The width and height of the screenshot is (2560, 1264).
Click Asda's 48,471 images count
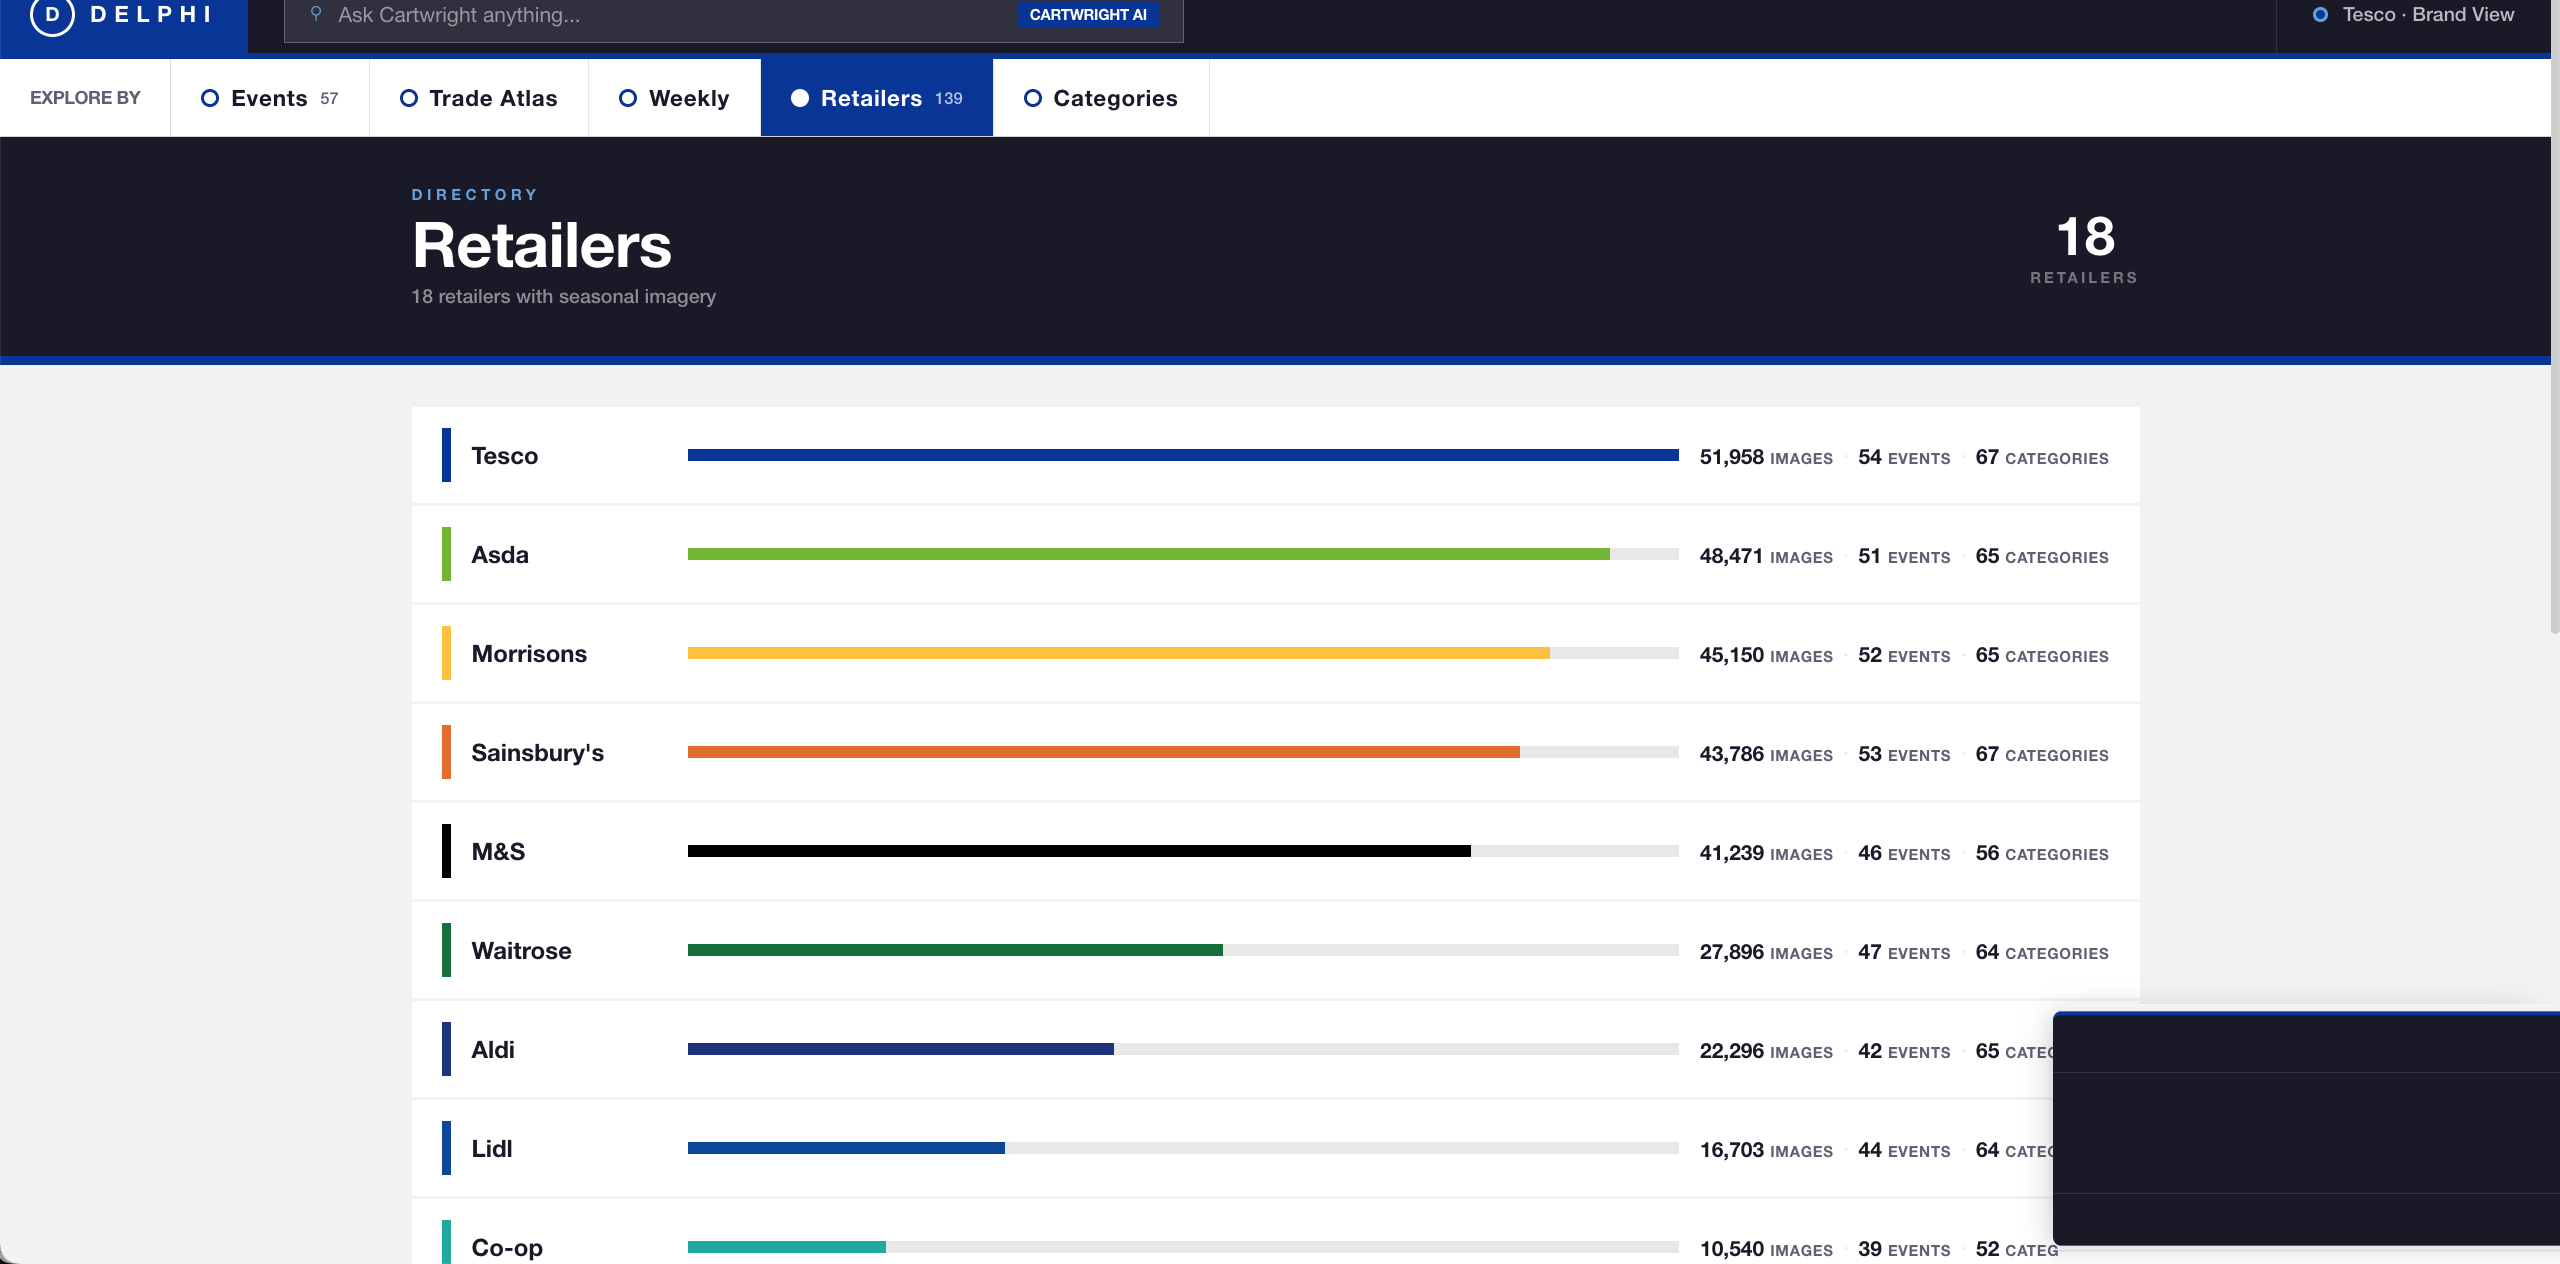[x=1766, y=556]
